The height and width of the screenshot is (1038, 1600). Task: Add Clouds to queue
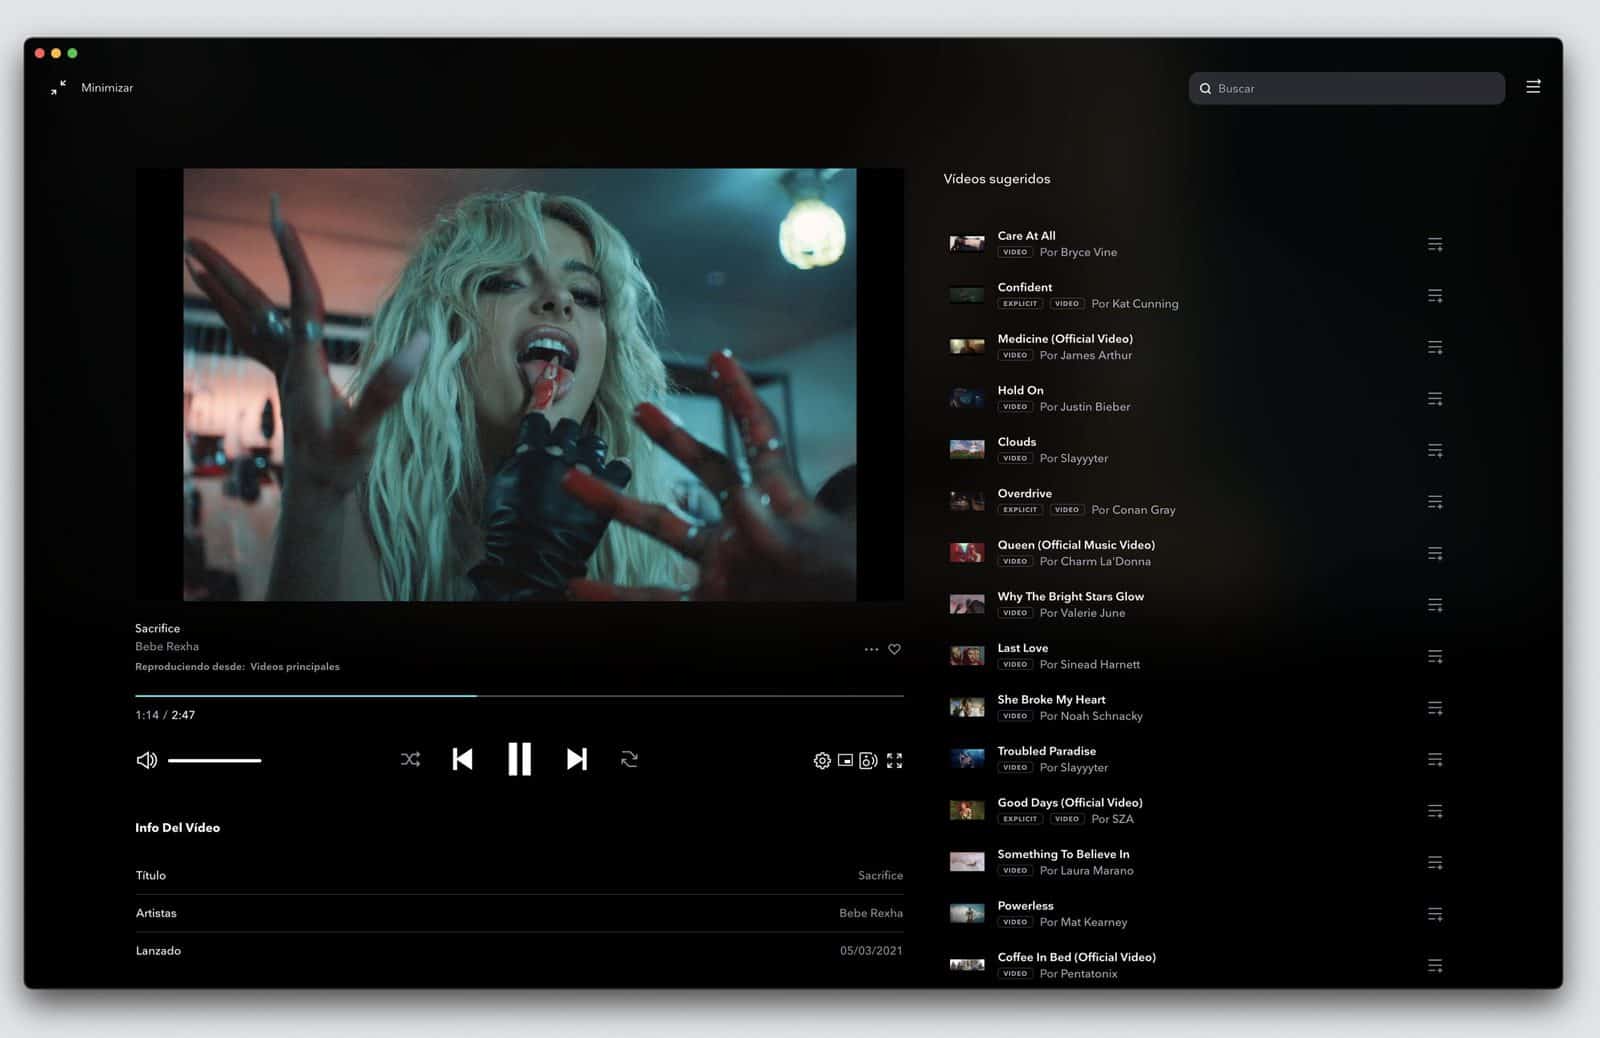pos(1435,450)
